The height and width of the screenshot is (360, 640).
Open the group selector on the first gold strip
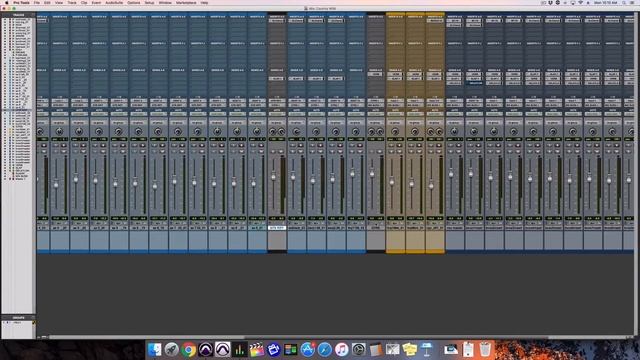pos(396,122)
